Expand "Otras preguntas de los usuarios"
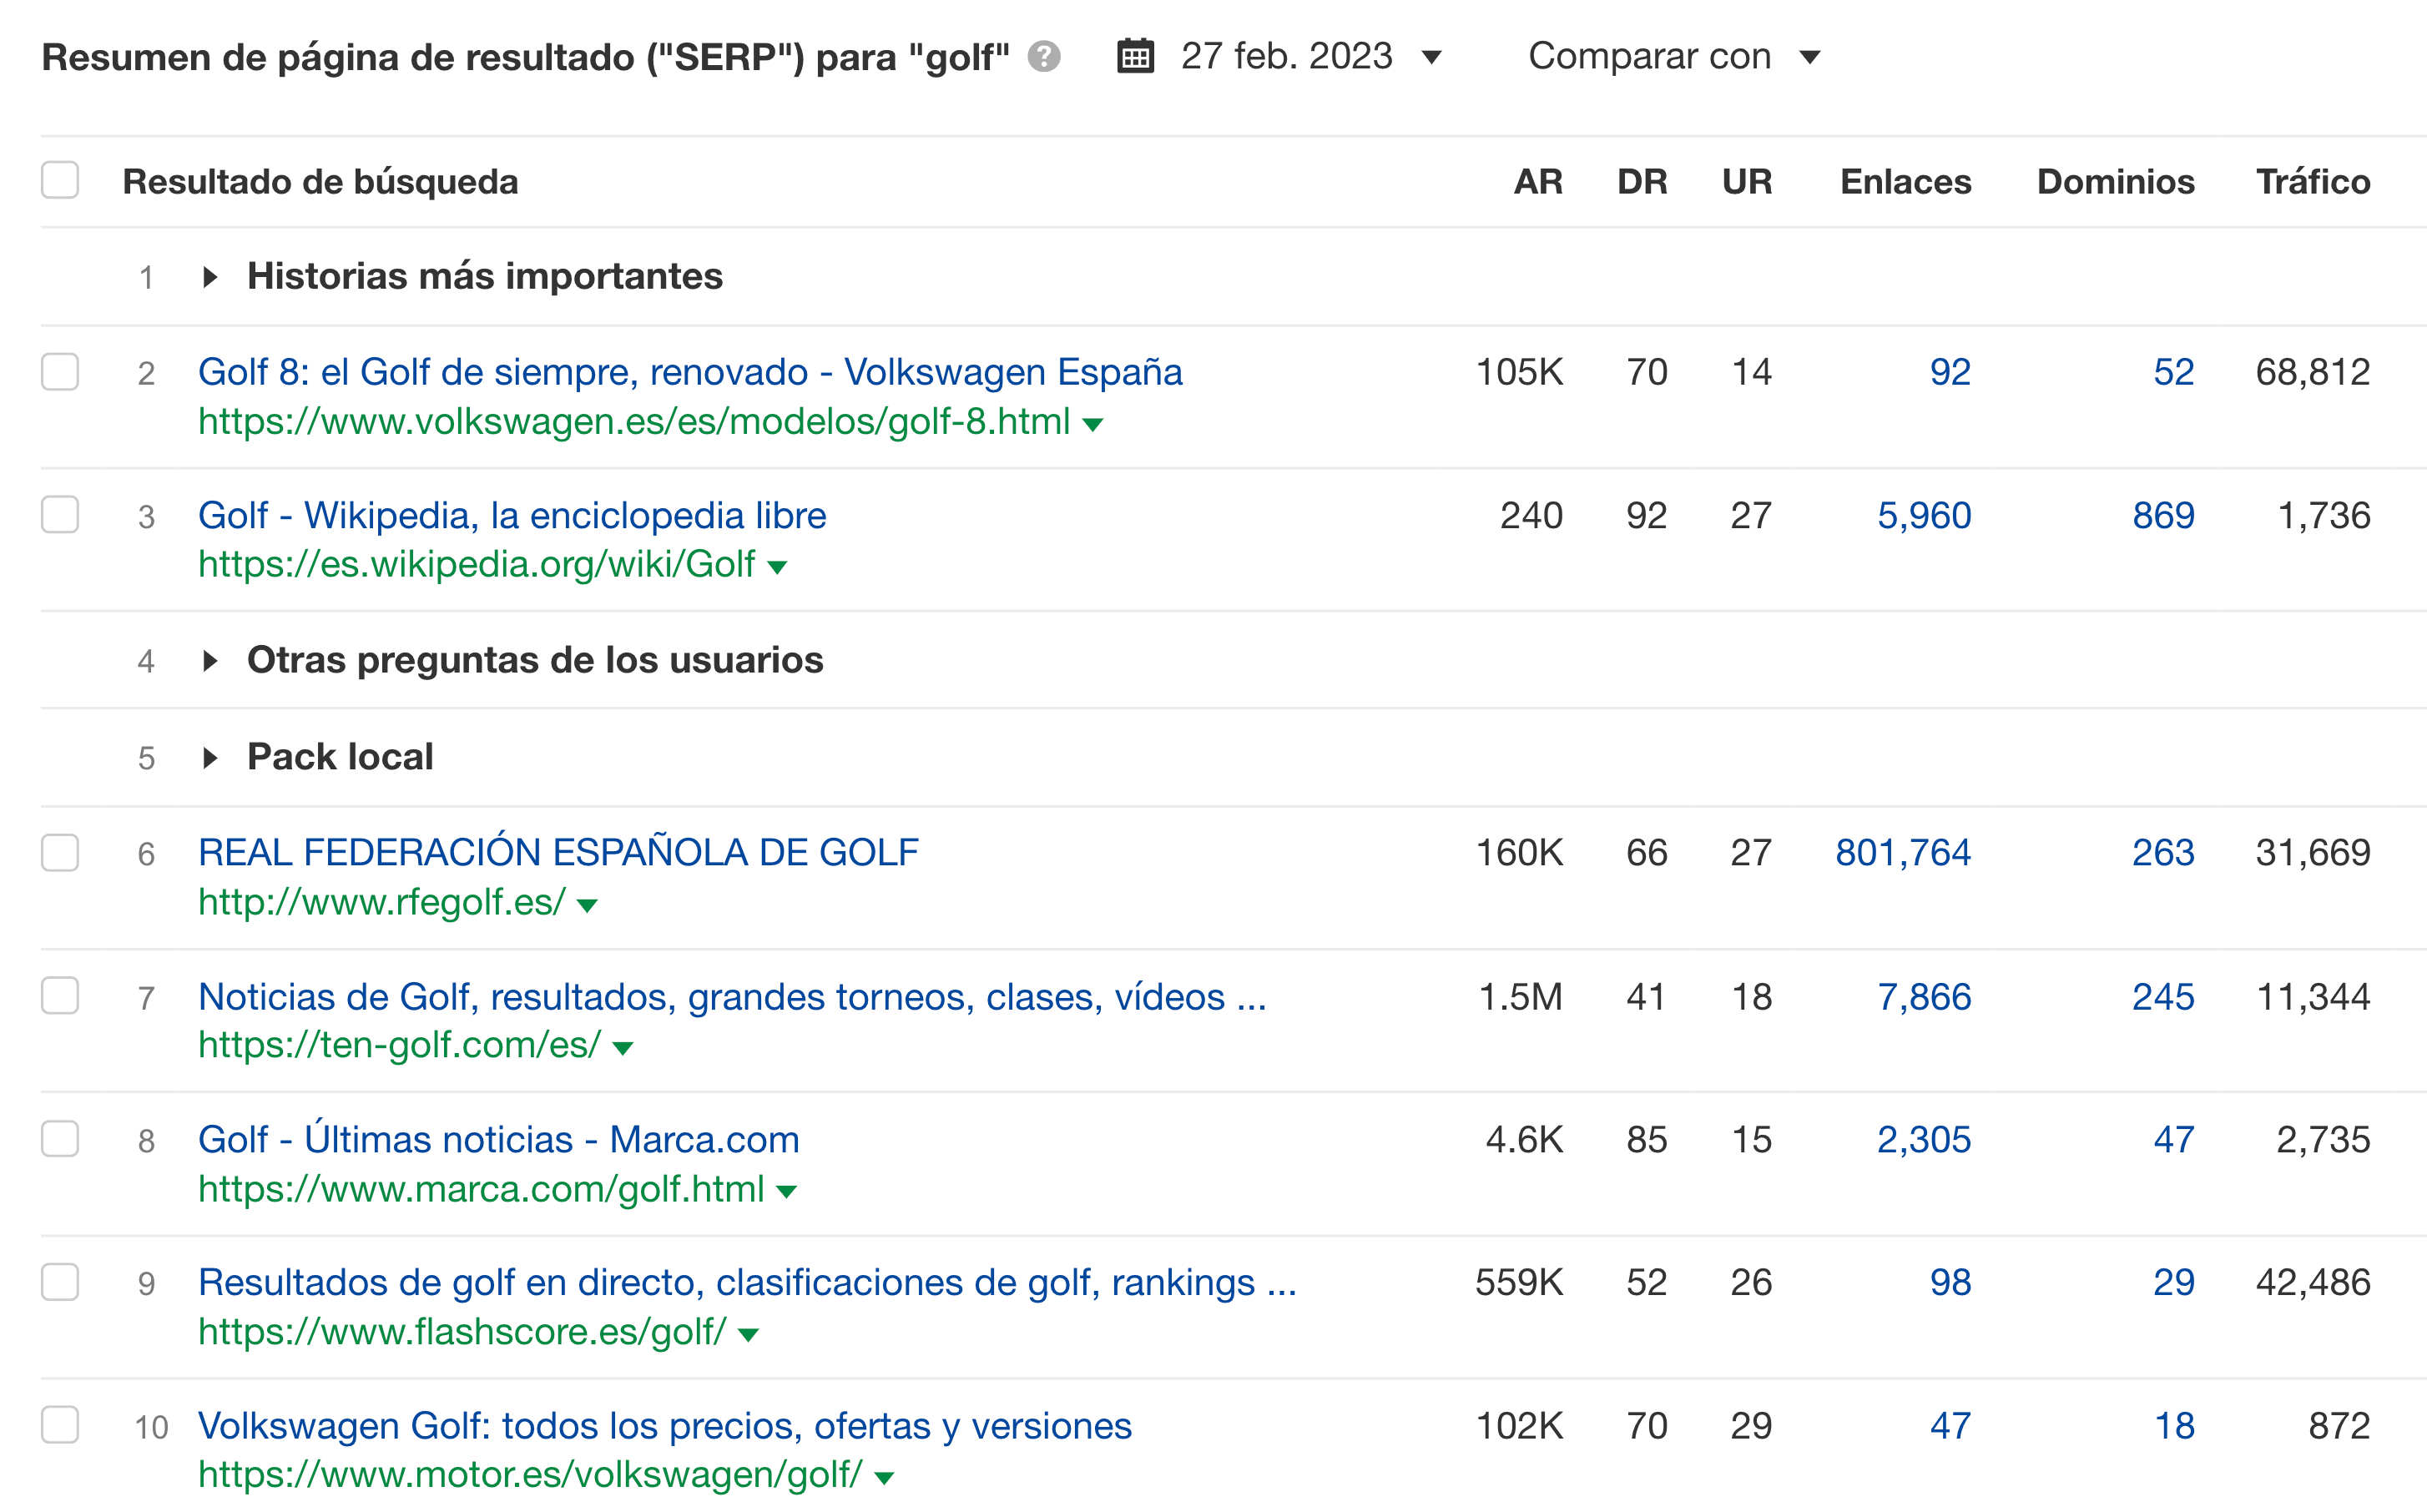 pyautogui.click(x=211, y=659)
